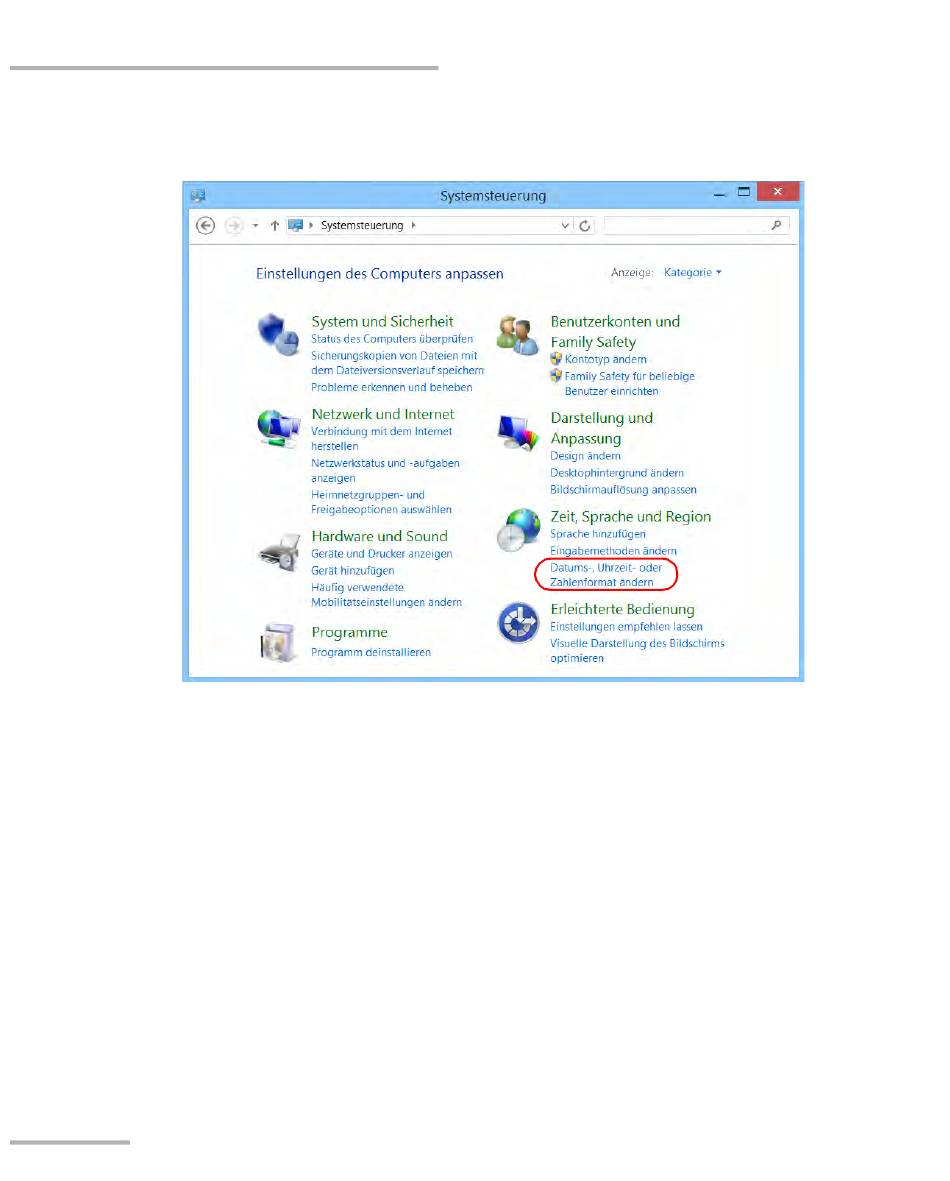
Task: Click Bildschirmauflösung anpassen
Action: [x=623, y=490]
